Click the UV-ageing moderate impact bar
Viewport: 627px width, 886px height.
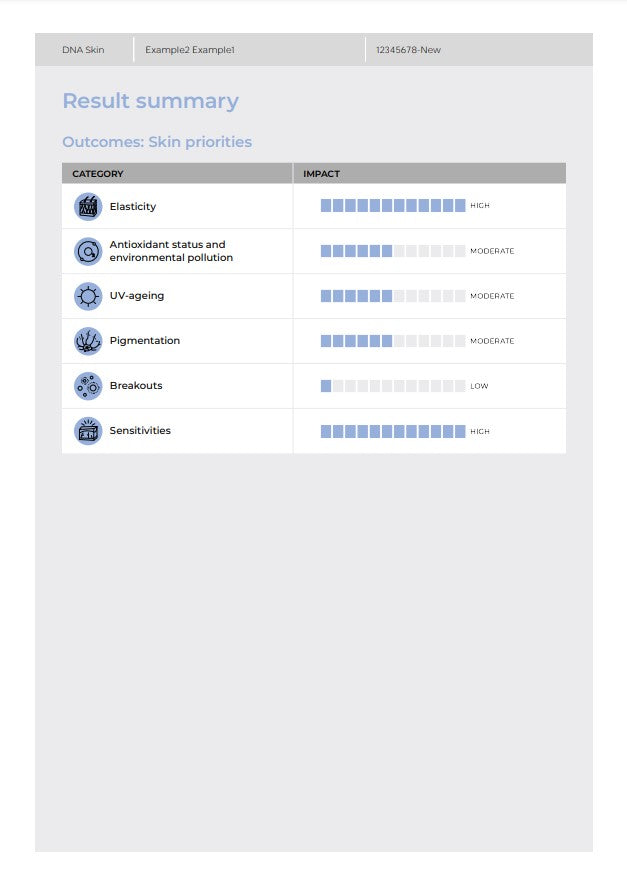point(393,296)
